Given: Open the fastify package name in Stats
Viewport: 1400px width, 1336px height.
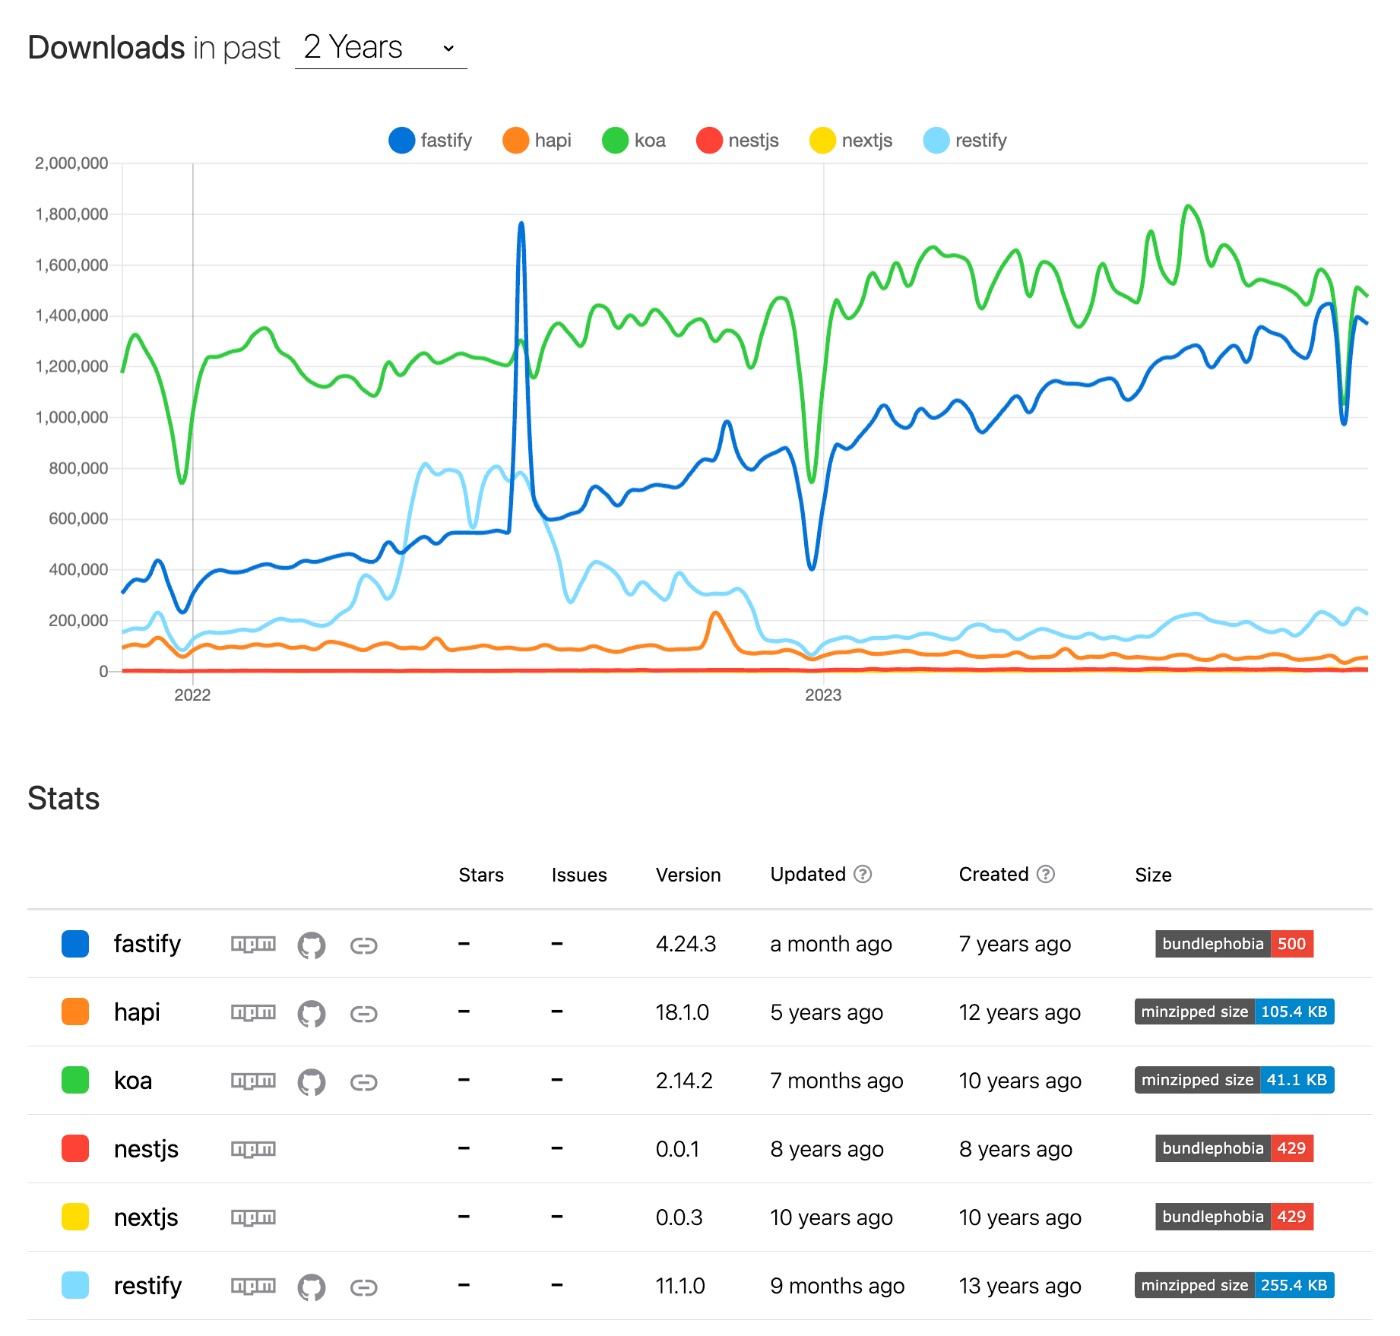Looking at the screenshot, I should pyautogui.click(x=147, y=944).
